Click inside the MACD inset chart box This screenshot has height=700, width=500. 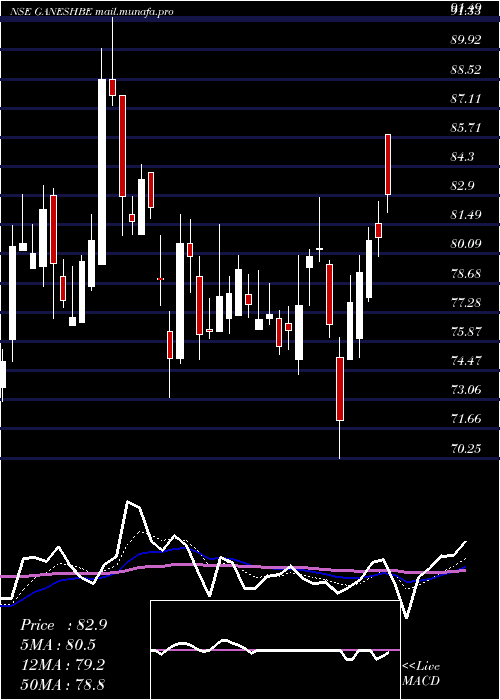[x=275, y=650]
